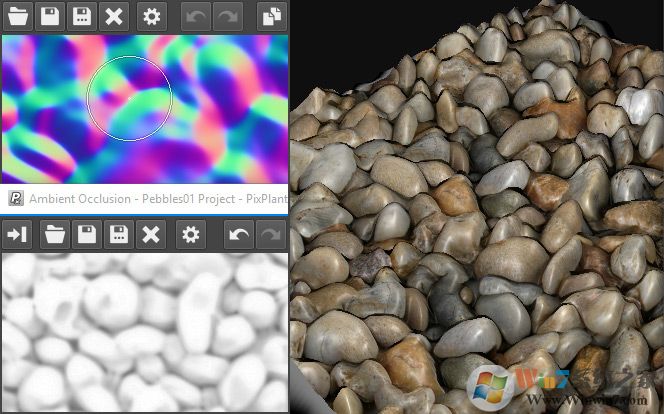Clear the normal map with top X icon

[x=115, y=16]
